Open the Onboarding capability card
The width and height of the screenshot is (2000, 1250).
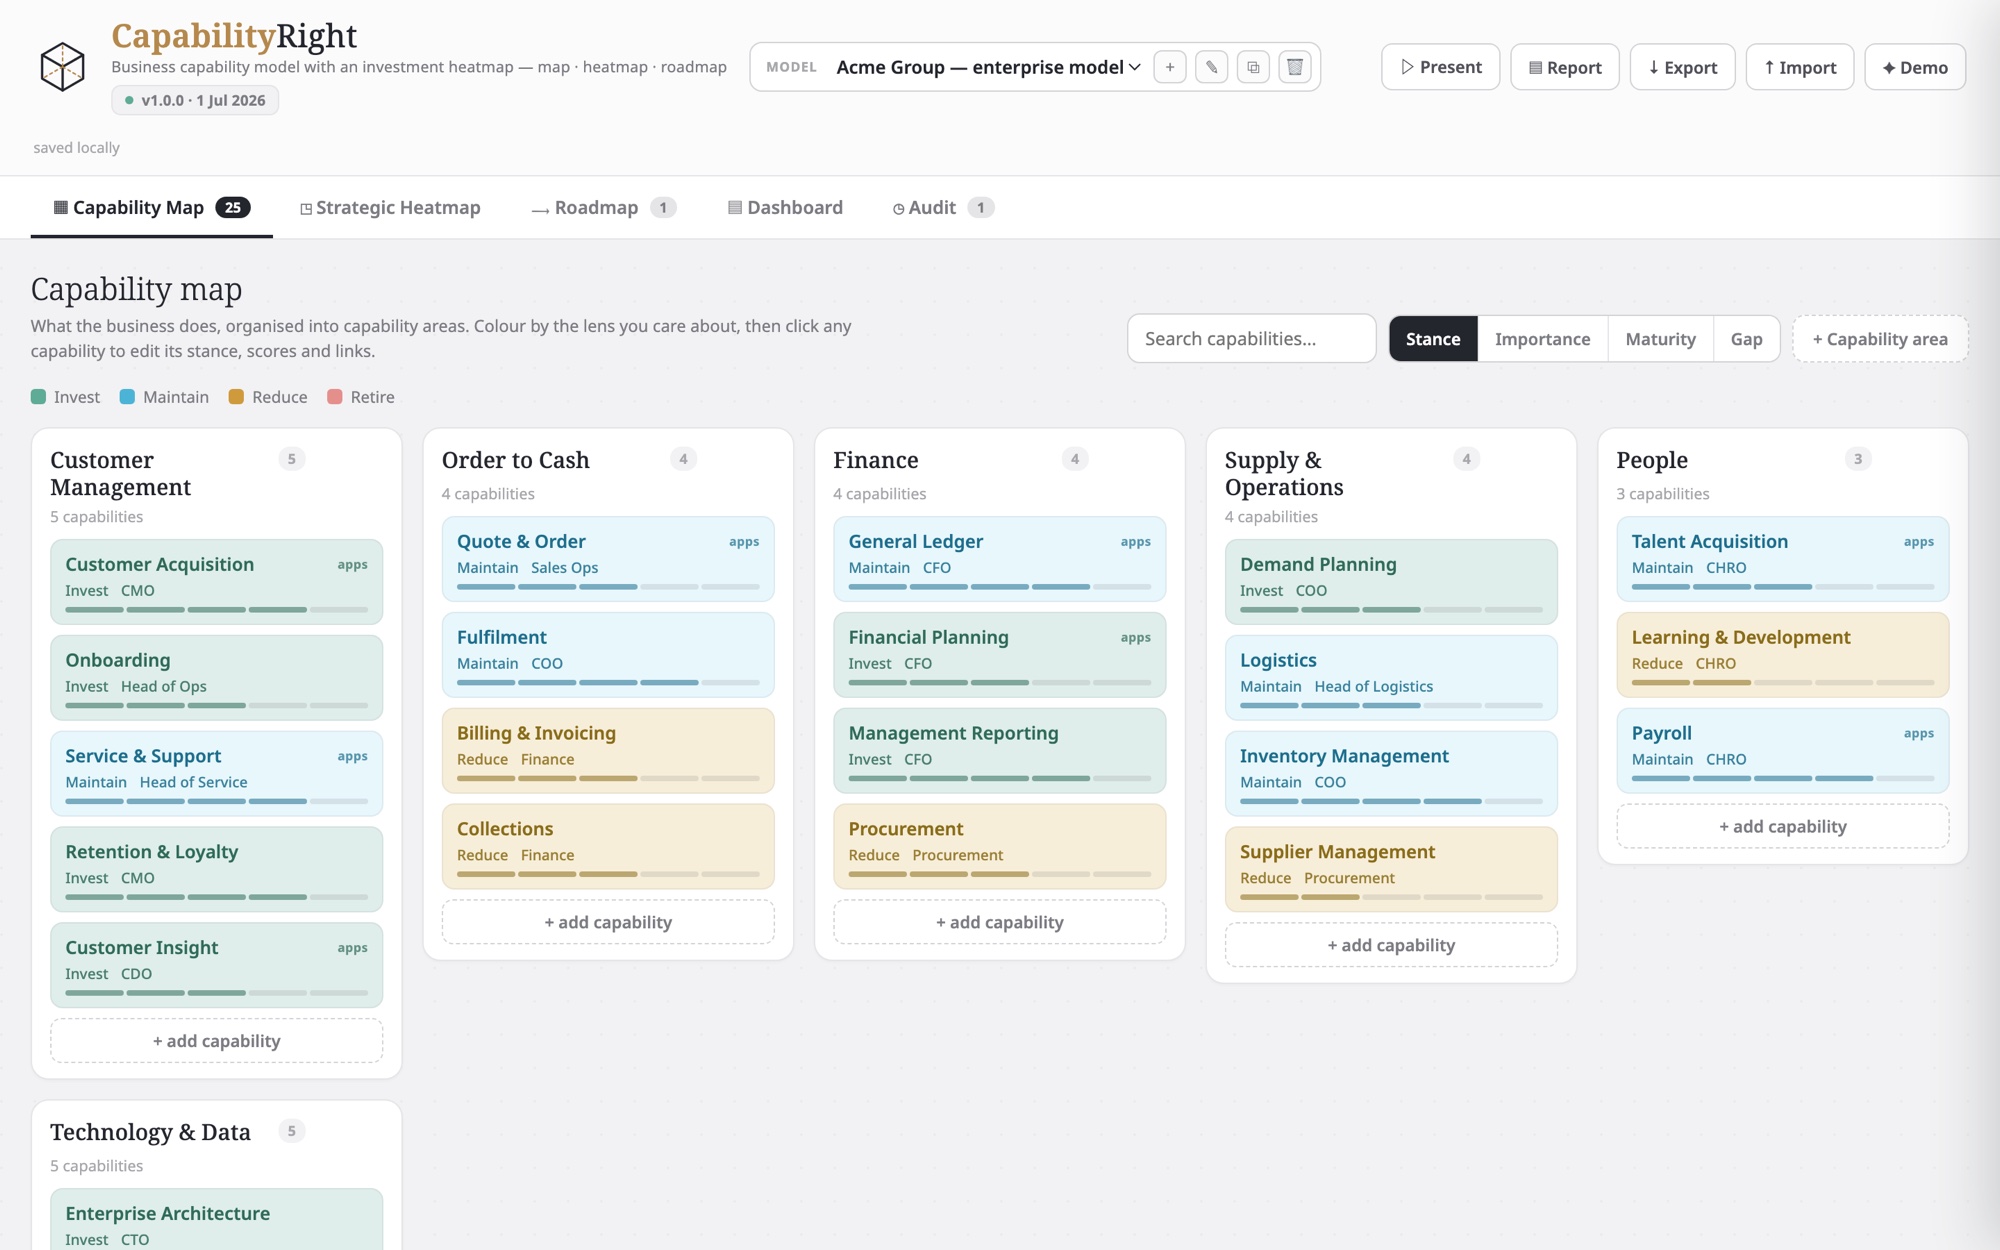click(216, 677)
